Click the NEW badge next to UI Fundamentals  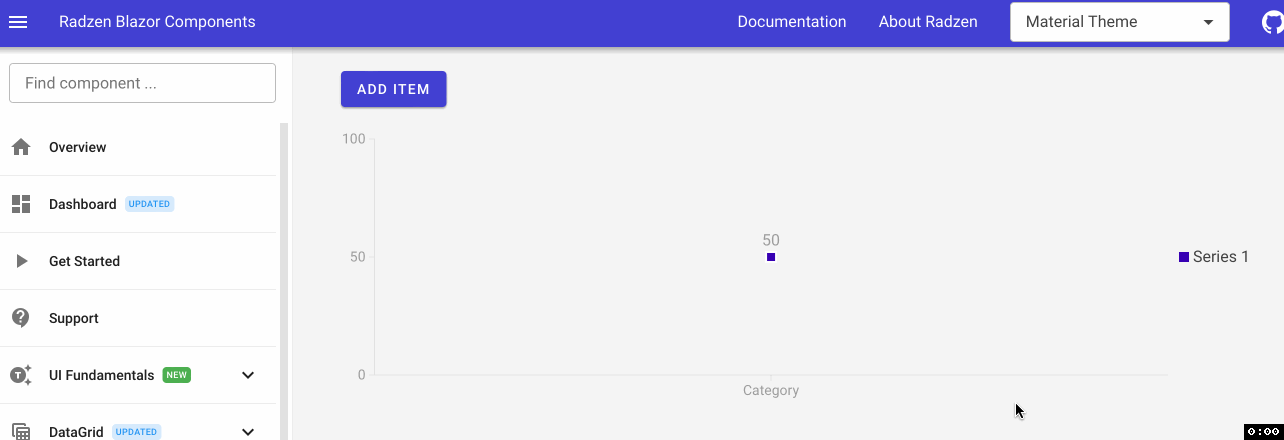coord(177,375)
